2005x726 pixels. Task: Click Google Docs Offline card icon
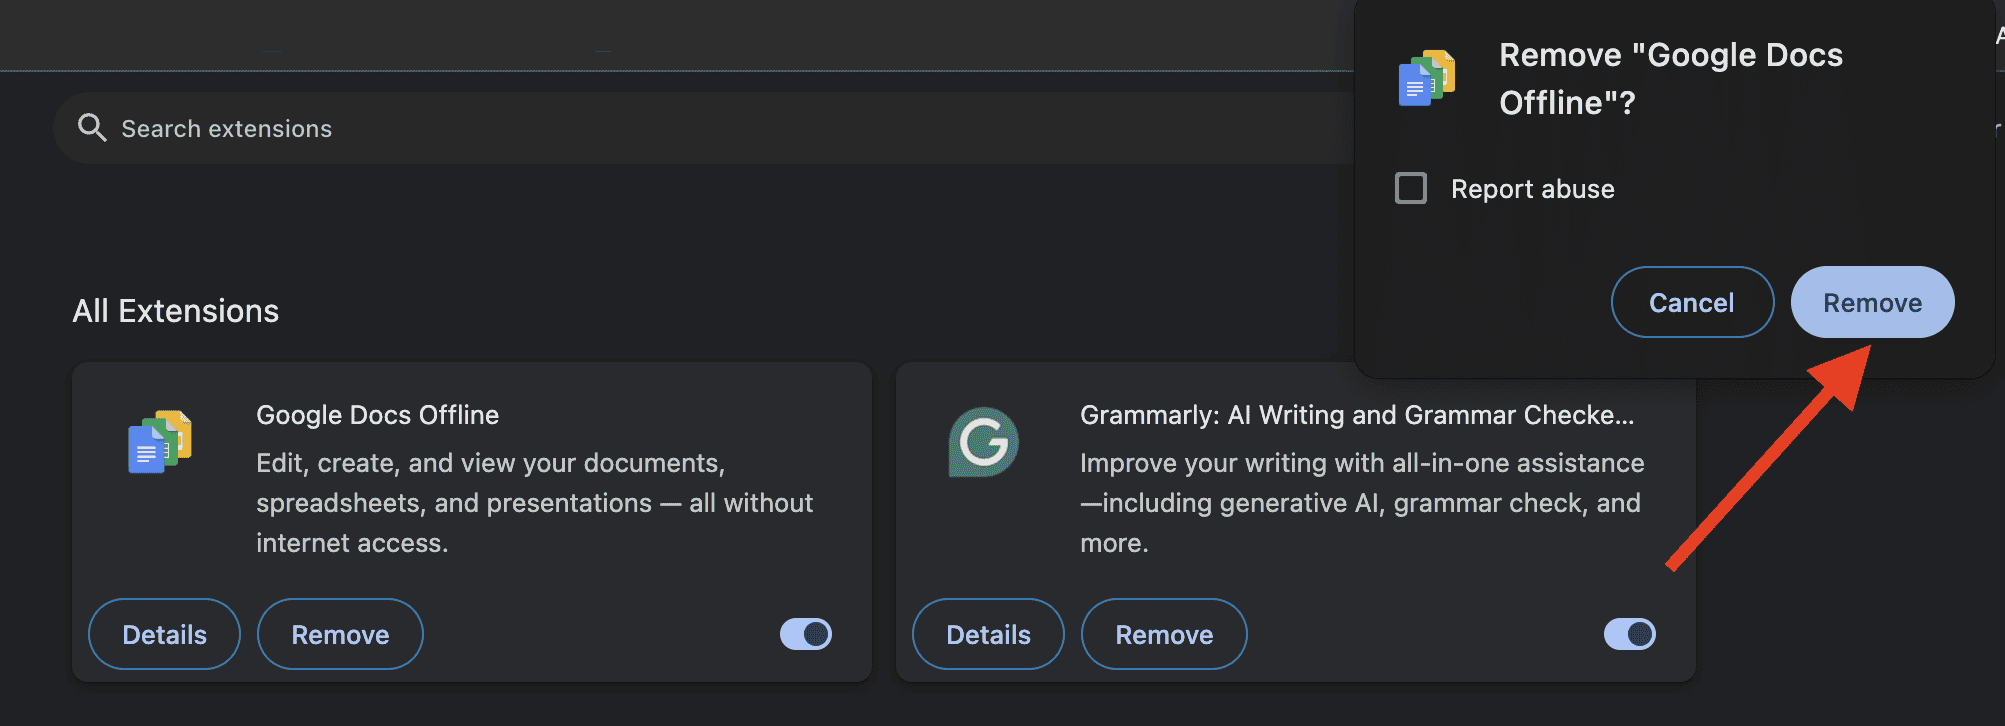tap(160, 441)
